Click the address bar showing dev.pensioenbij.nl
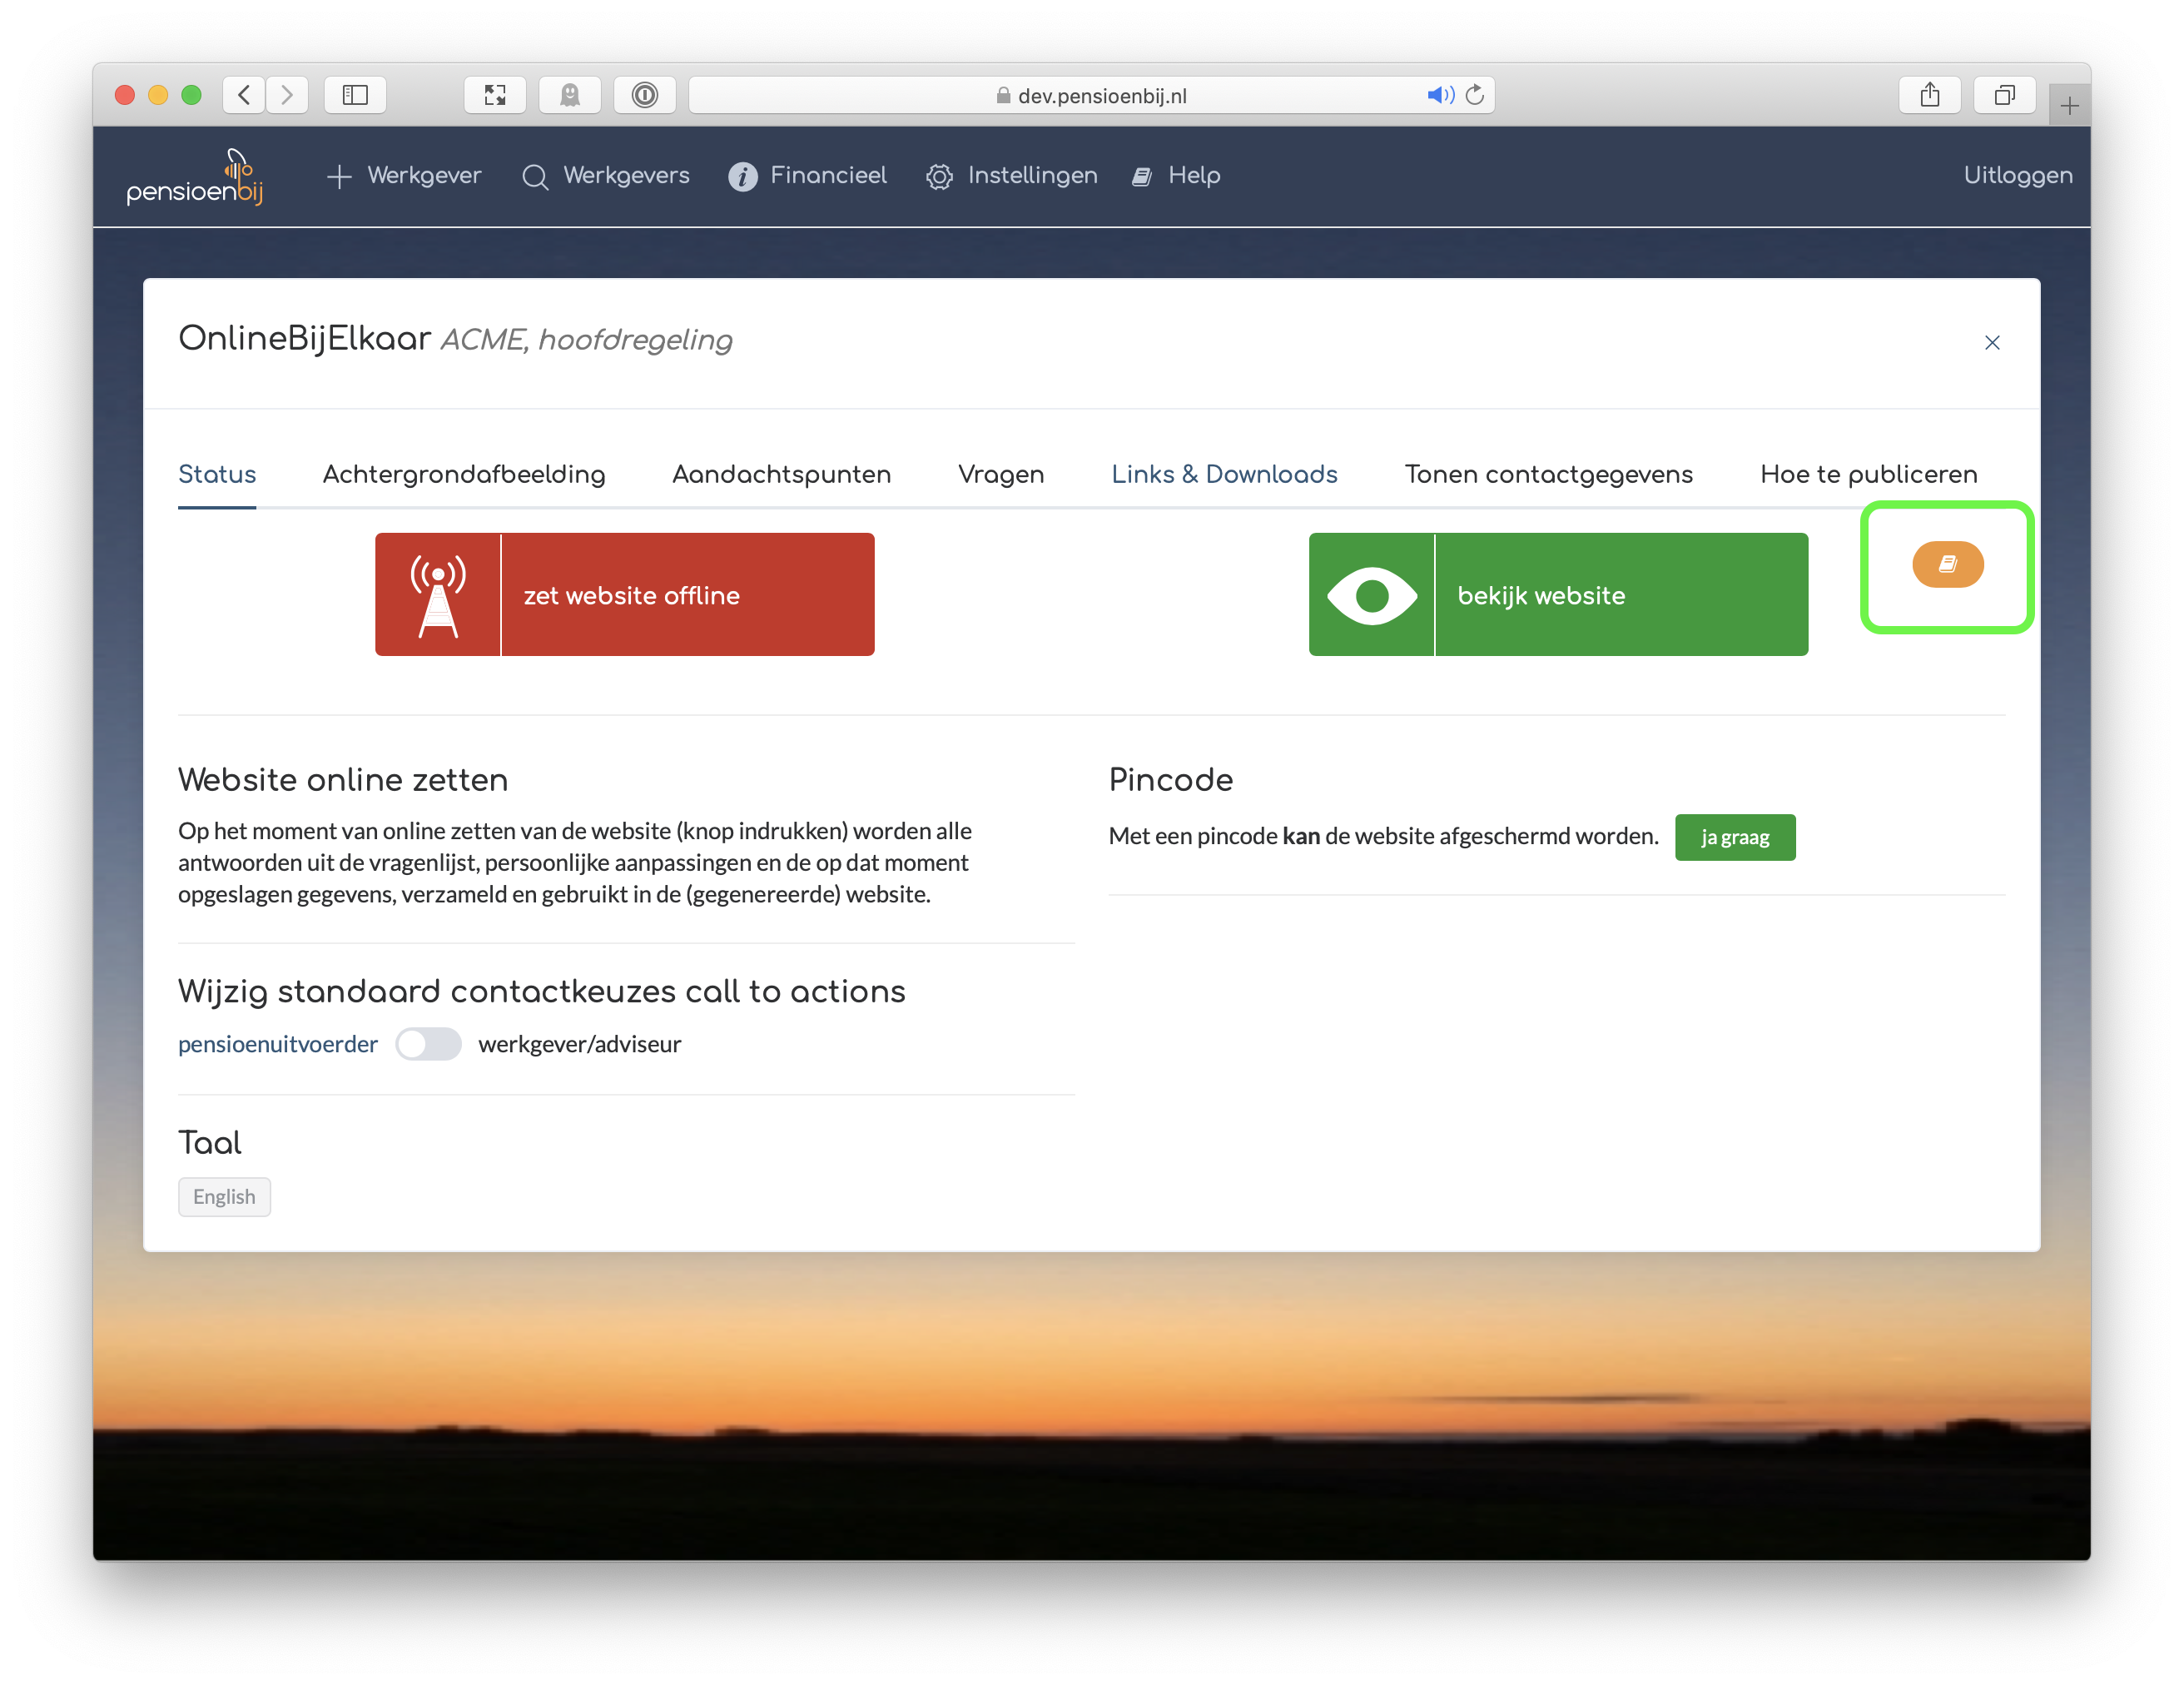 [x=1092, y=95]
